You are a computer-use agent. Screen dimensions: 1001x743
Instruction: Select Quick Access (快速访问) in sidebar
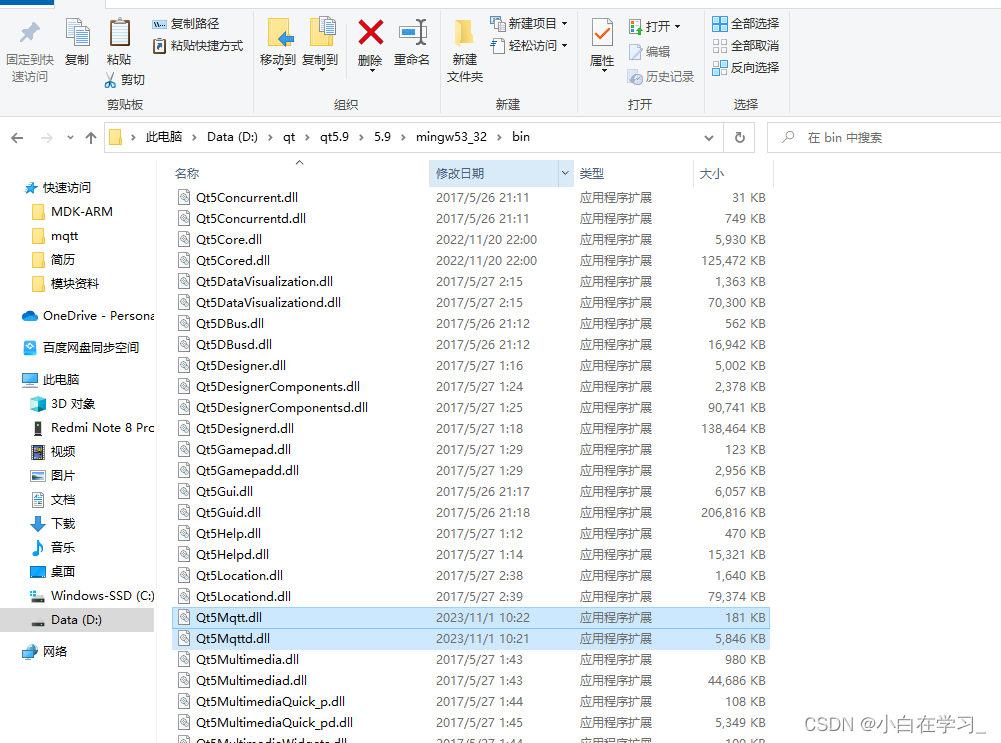(x=59, y=188)
